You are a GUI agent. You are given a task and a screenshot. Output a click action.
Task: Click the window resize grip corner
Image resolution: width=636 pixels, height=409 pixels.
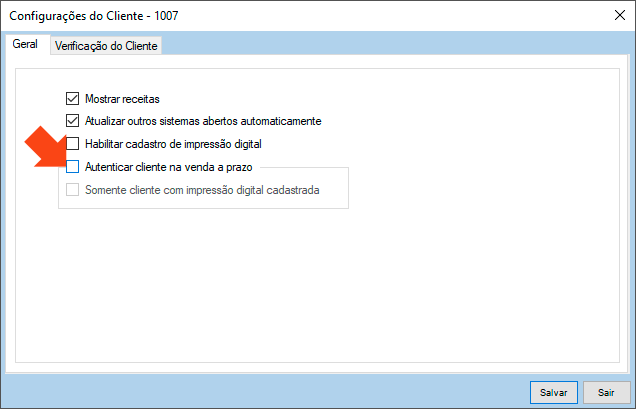(x=630, y=403)
